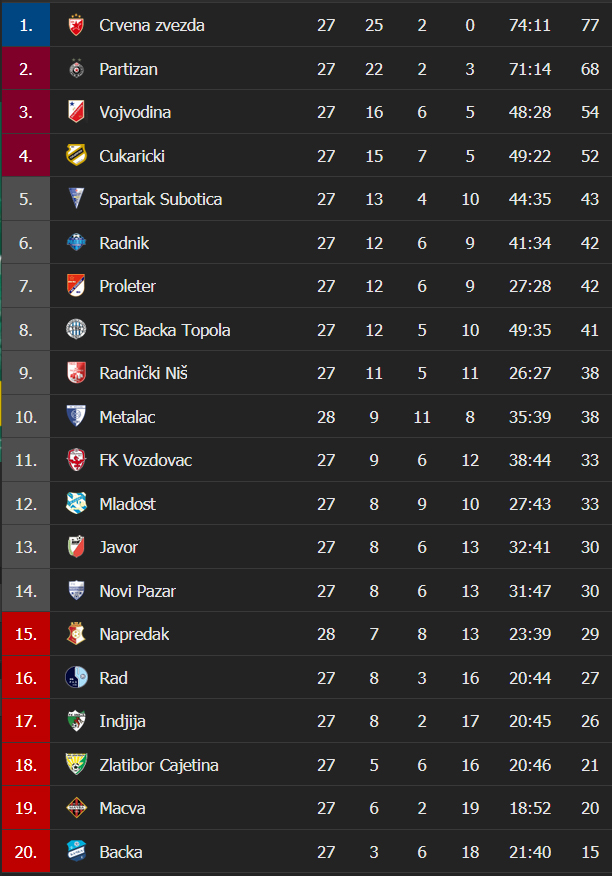Click the Spartak Subotica crest

[x=76, y=199]
